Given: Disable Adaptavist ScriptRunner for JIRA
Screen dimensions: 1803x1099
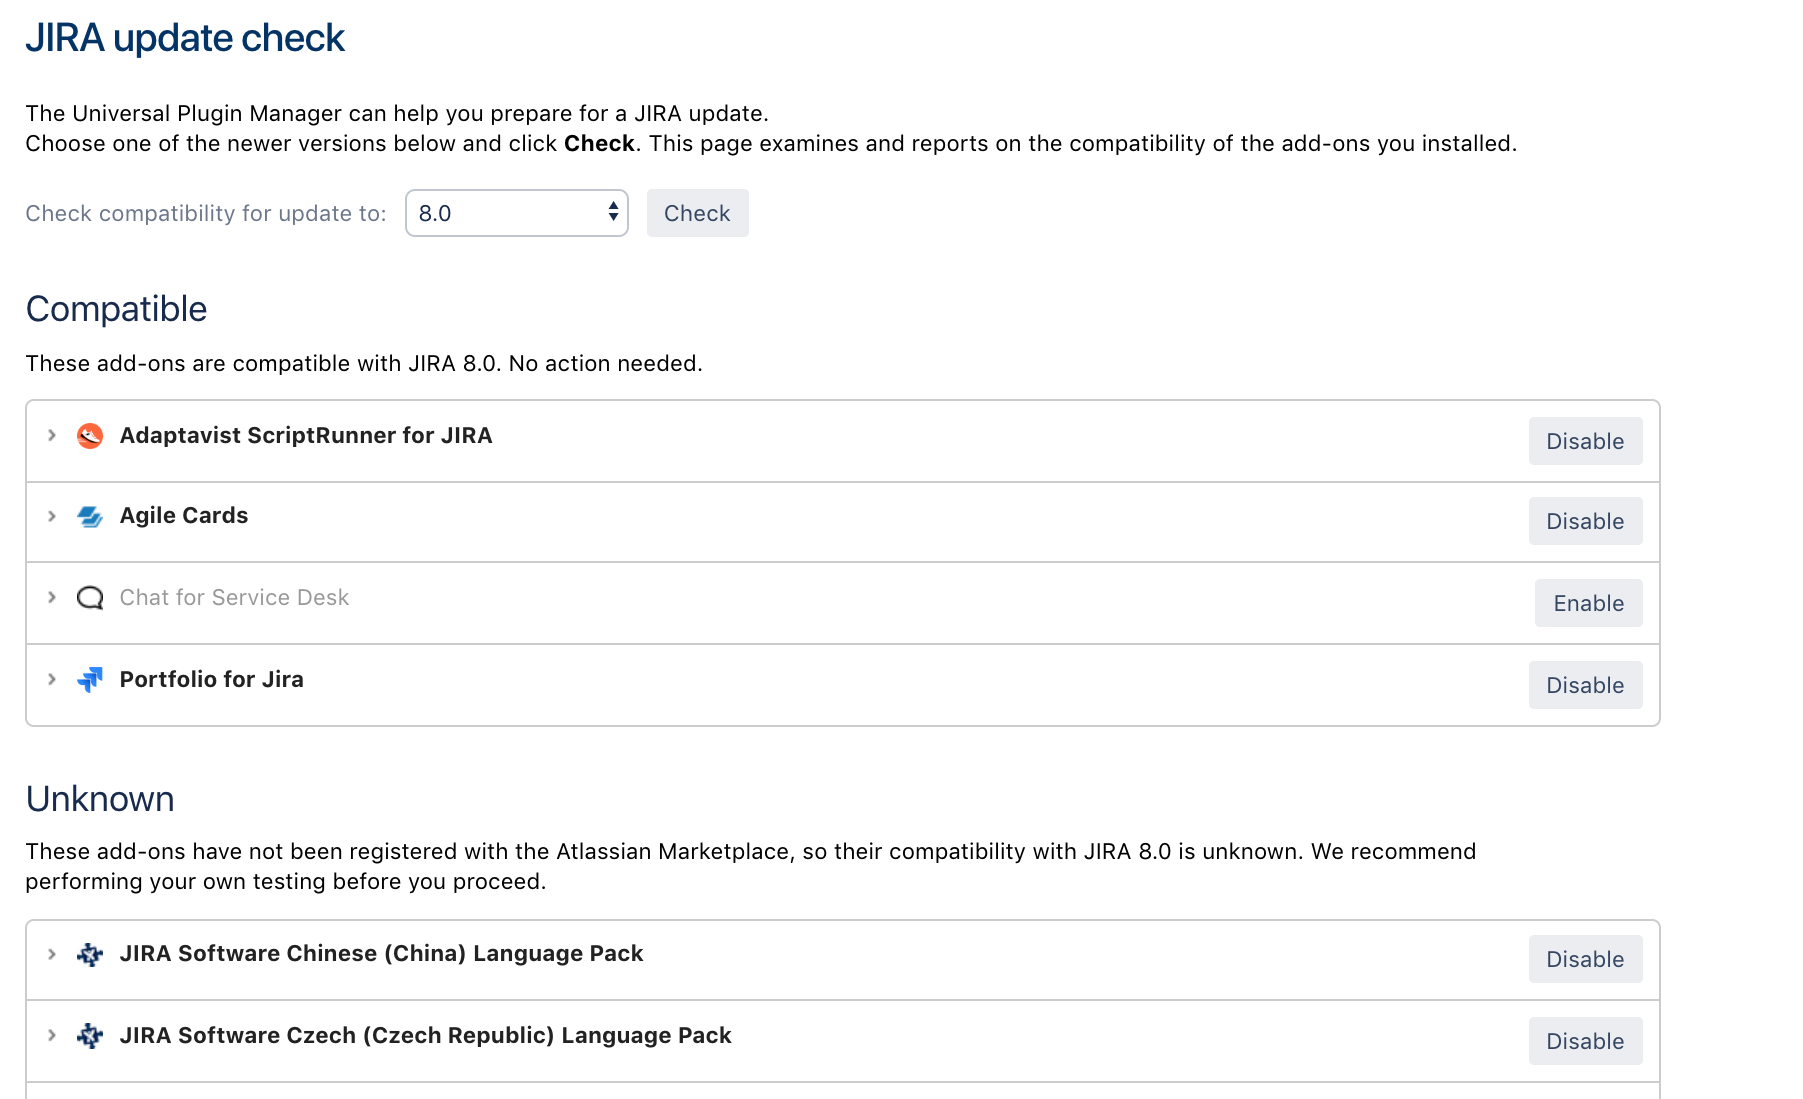Looking at the screenshot, I should (1585, 441).
